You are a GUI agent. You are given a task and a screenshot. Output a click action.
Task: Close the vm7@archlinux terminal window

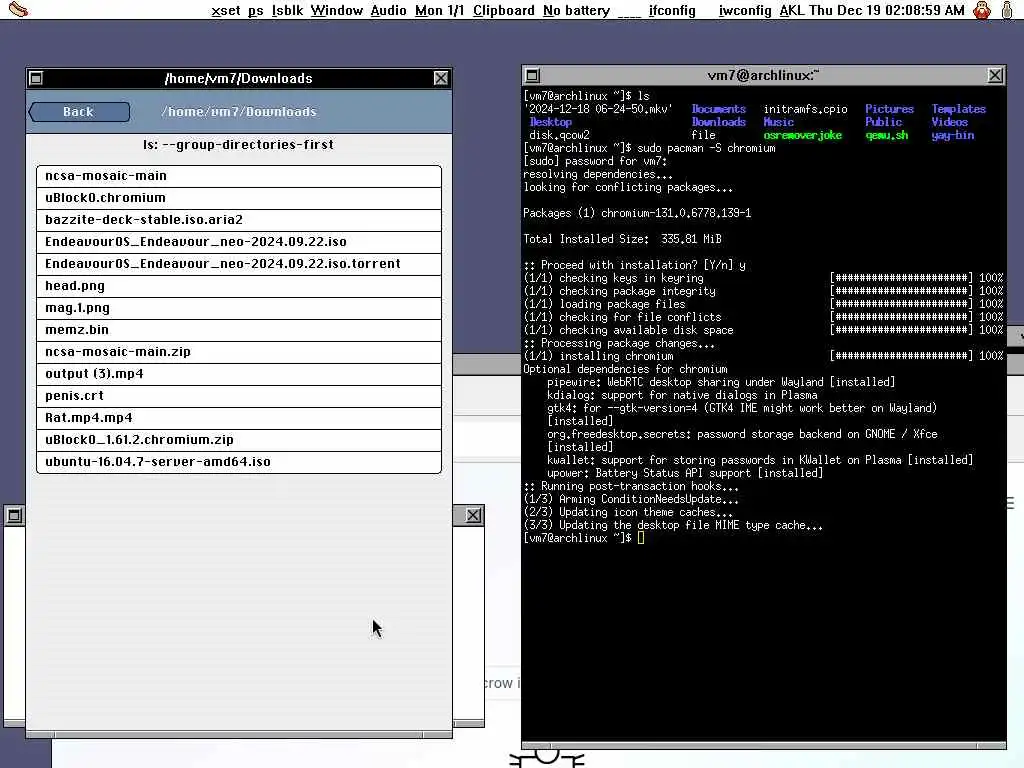point(995,76)
